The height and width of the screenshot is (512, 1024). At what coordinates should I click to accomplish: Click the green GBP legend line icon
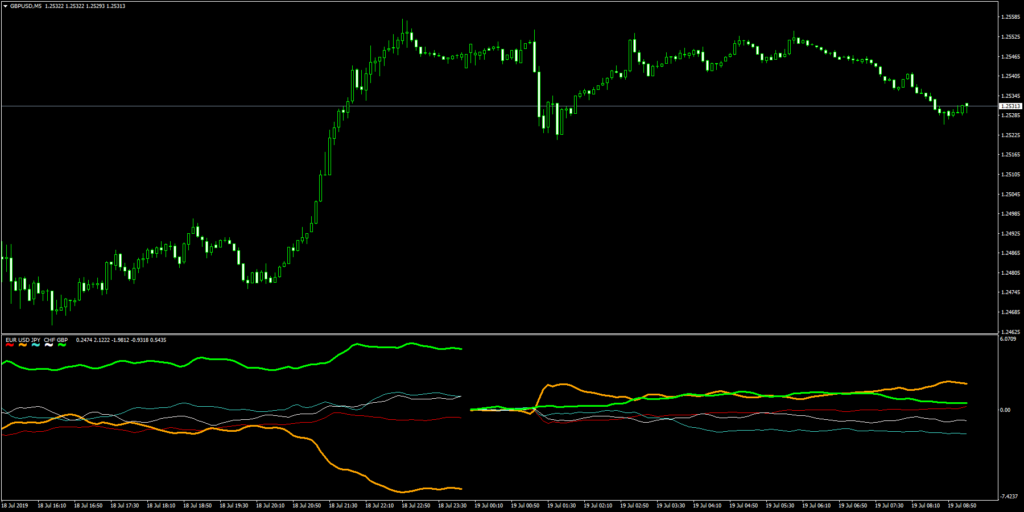[x=62, y=345]
